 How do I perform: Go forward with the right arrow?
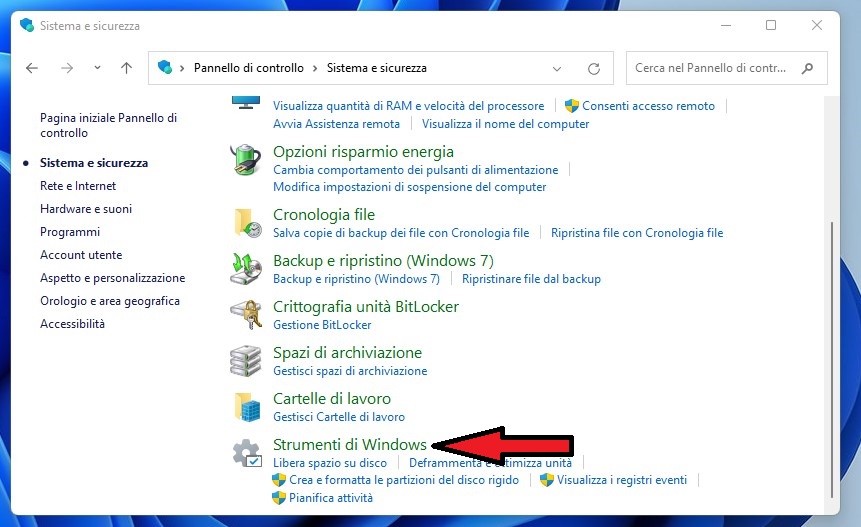pos(67,68)
